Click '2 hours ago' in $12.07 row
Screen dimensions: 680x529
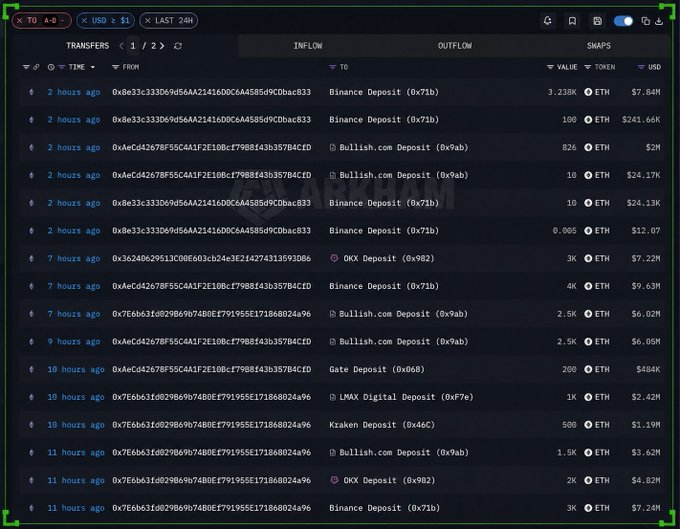[74, 231]
